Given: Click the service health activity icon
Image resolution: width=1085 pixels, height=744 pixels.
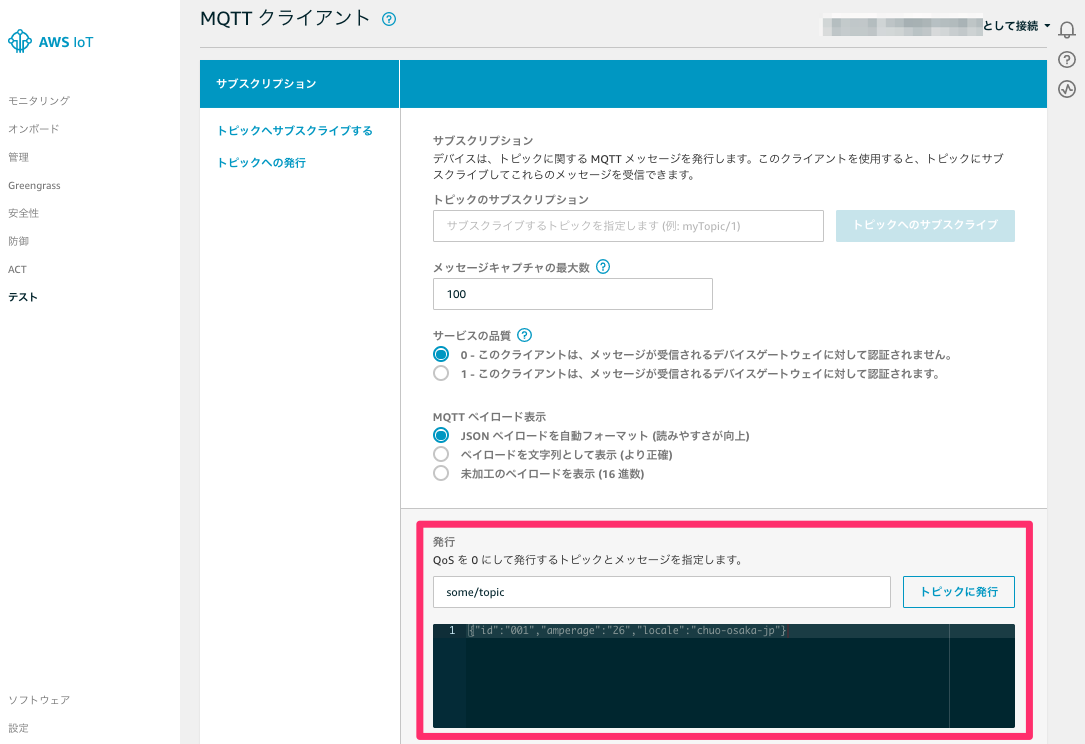Looking at the screenshot, I should [1066, 89].
